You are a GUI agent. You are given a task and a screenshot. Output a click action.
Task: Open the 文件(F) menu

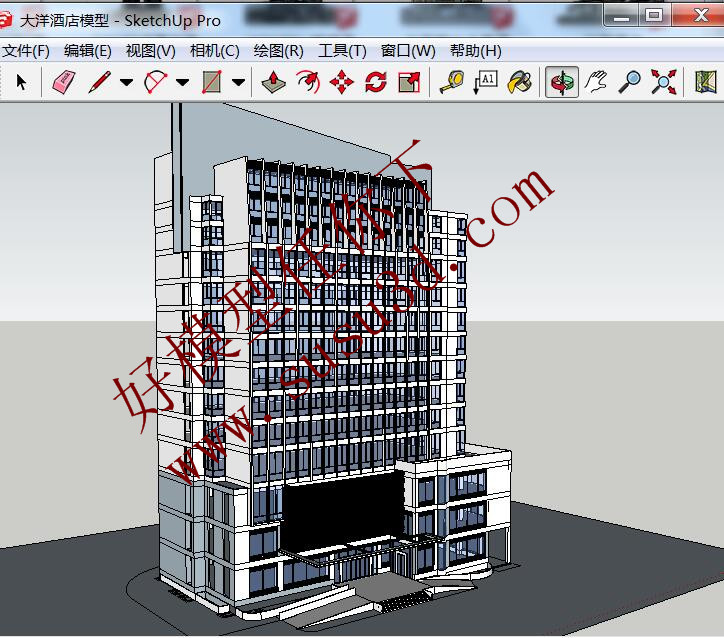point(26,51)
